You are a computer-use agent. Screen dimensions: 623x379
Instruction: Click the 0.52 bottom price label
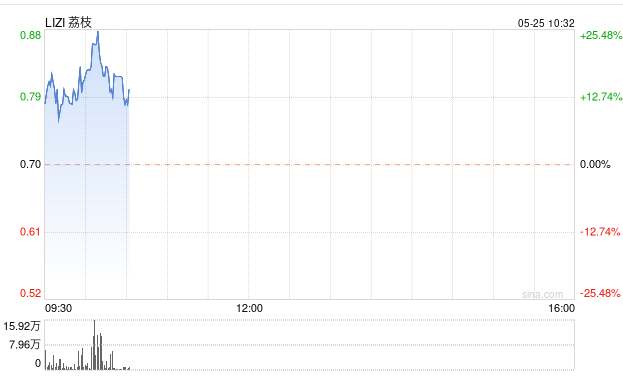[x=31, y=293]
